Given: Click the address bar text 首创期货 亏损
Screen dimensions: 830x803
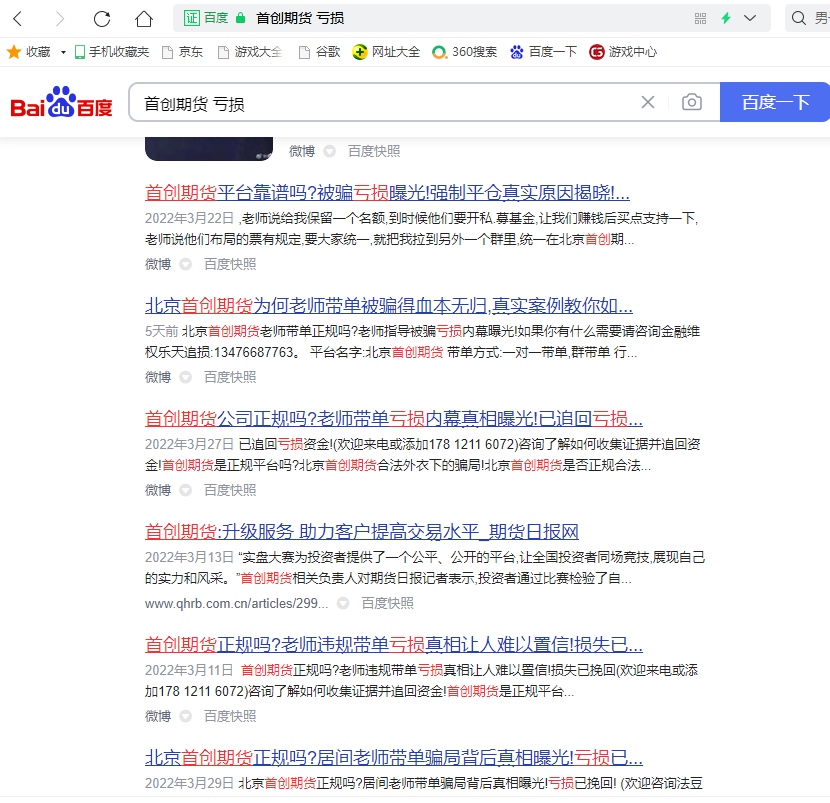Looking at the screenshot, I should pos(300,19).
